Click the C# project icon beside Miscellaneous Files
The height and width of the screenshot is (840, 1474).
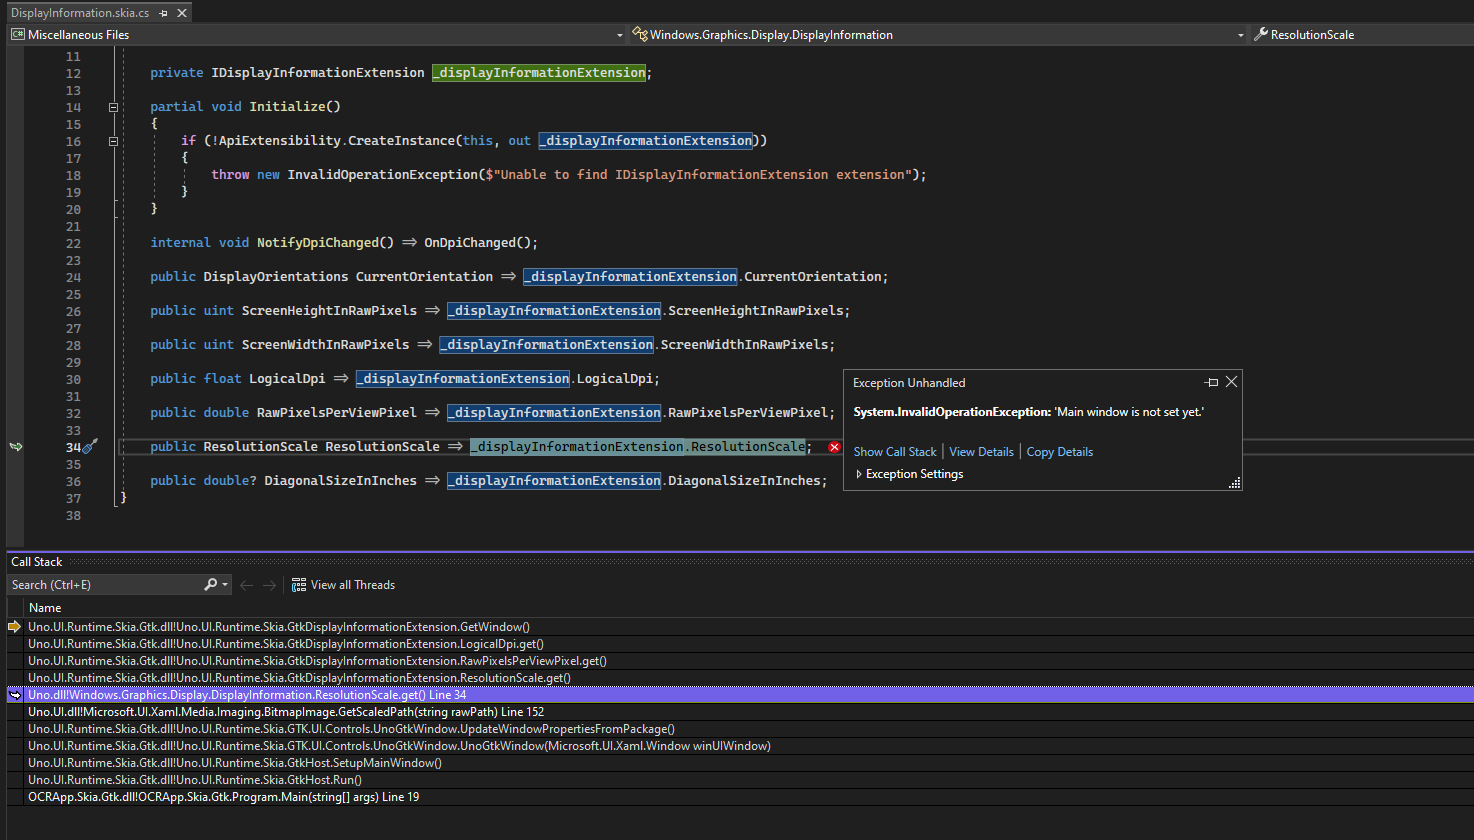[x=16, y=34]
